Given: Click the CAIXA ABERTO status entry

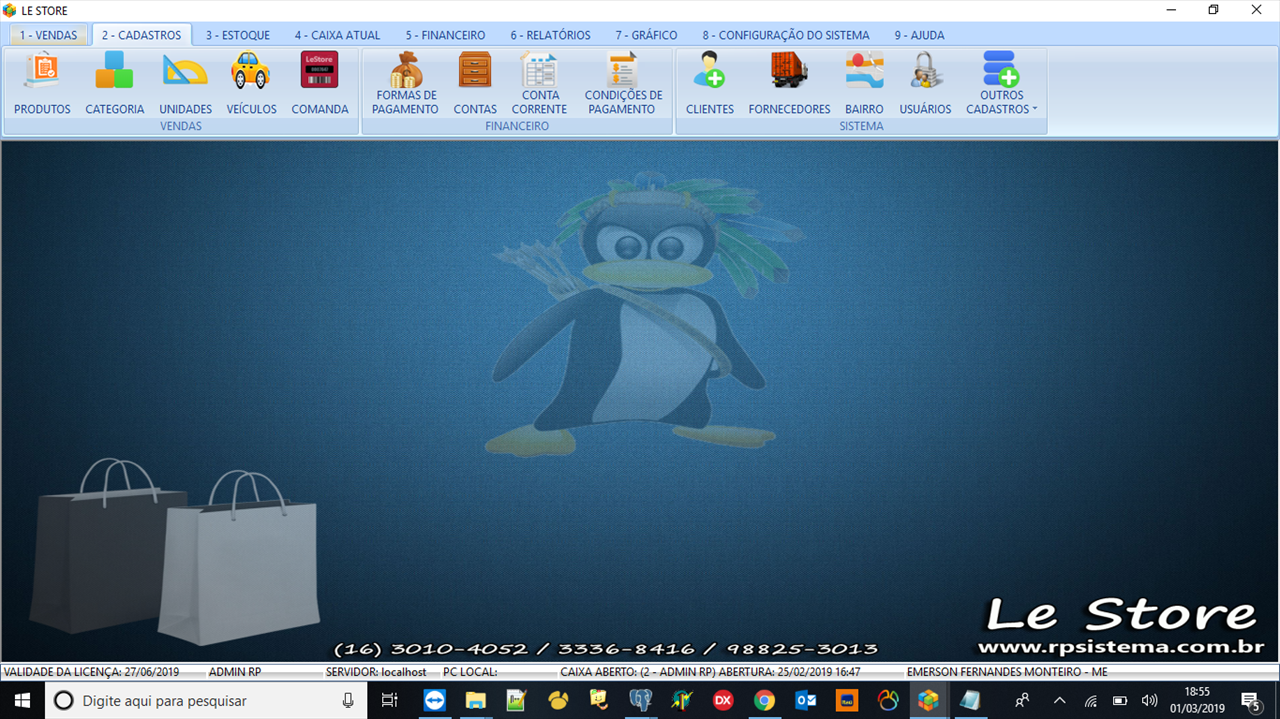Looking at the screenshot, I should [710, 672].
